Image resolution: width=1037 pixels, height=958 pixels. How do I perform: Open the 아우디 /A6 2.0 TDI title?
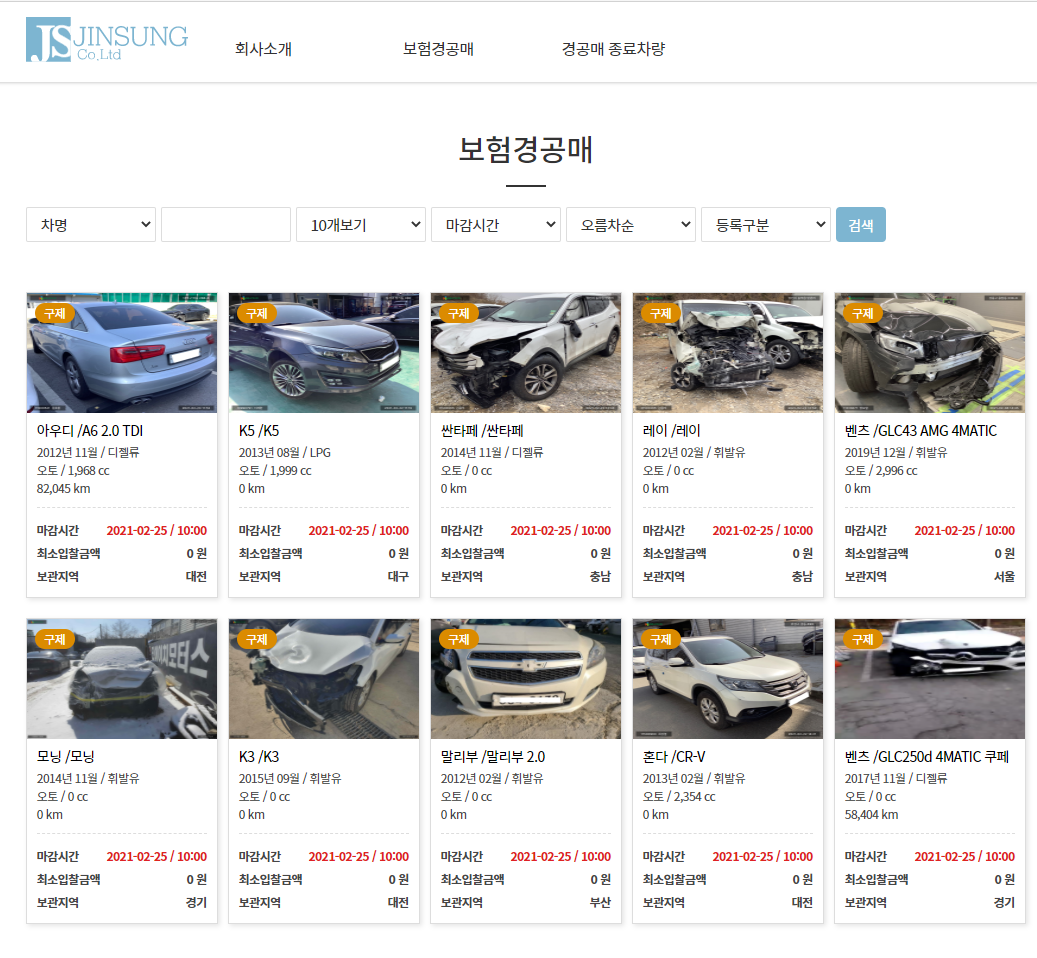90,431
